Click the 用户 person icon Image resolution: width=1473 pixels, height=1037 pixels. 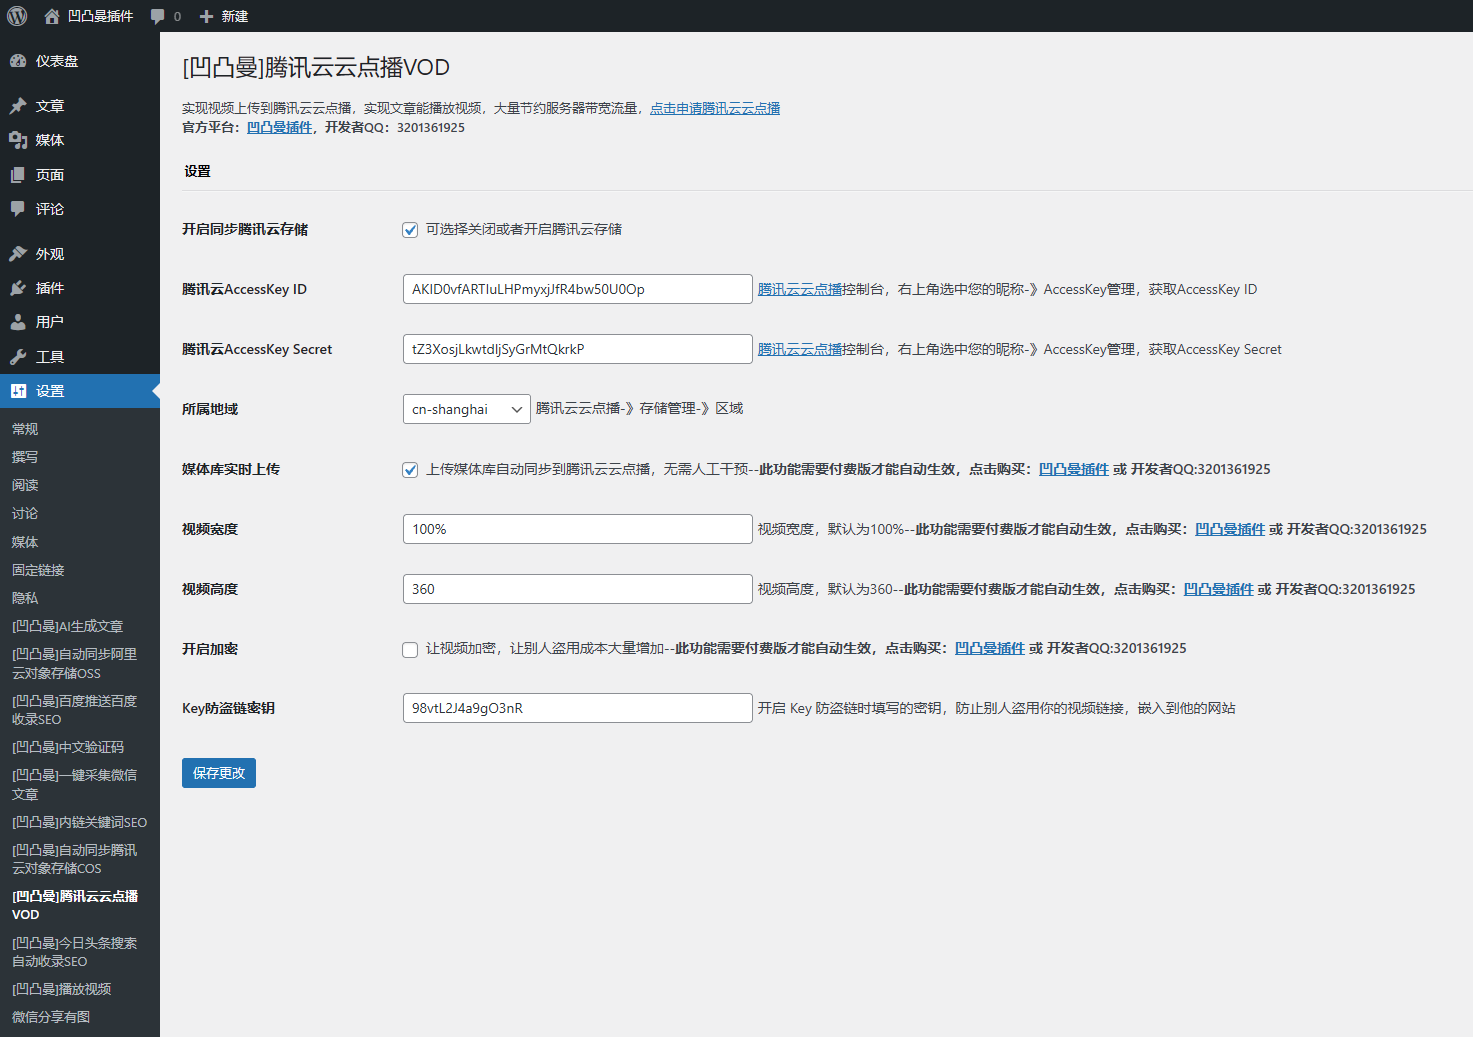click(18, 322)
